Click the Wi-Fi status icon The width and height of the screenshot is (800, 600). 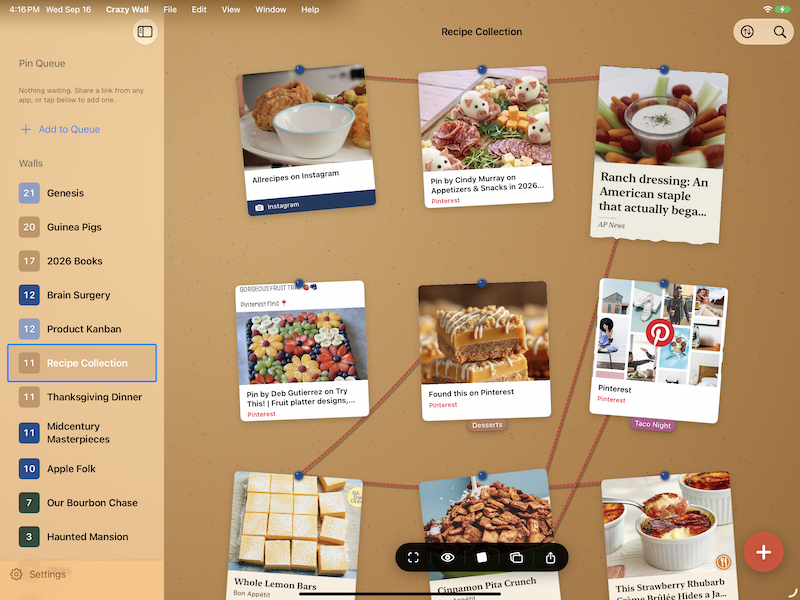[767, 9]
